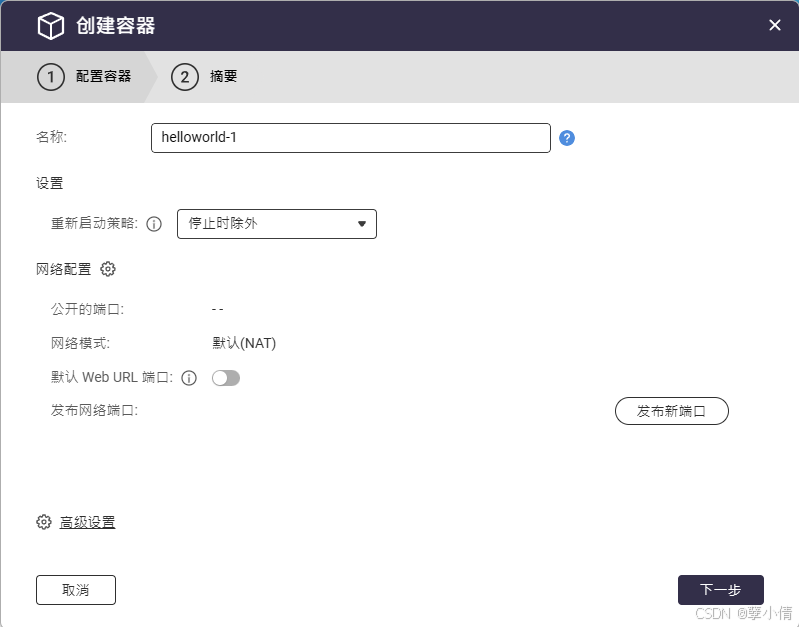This screenshot has width=799, height=627.
Task: Click the step 2 circle number icon
Action: [x=185, y=77]
